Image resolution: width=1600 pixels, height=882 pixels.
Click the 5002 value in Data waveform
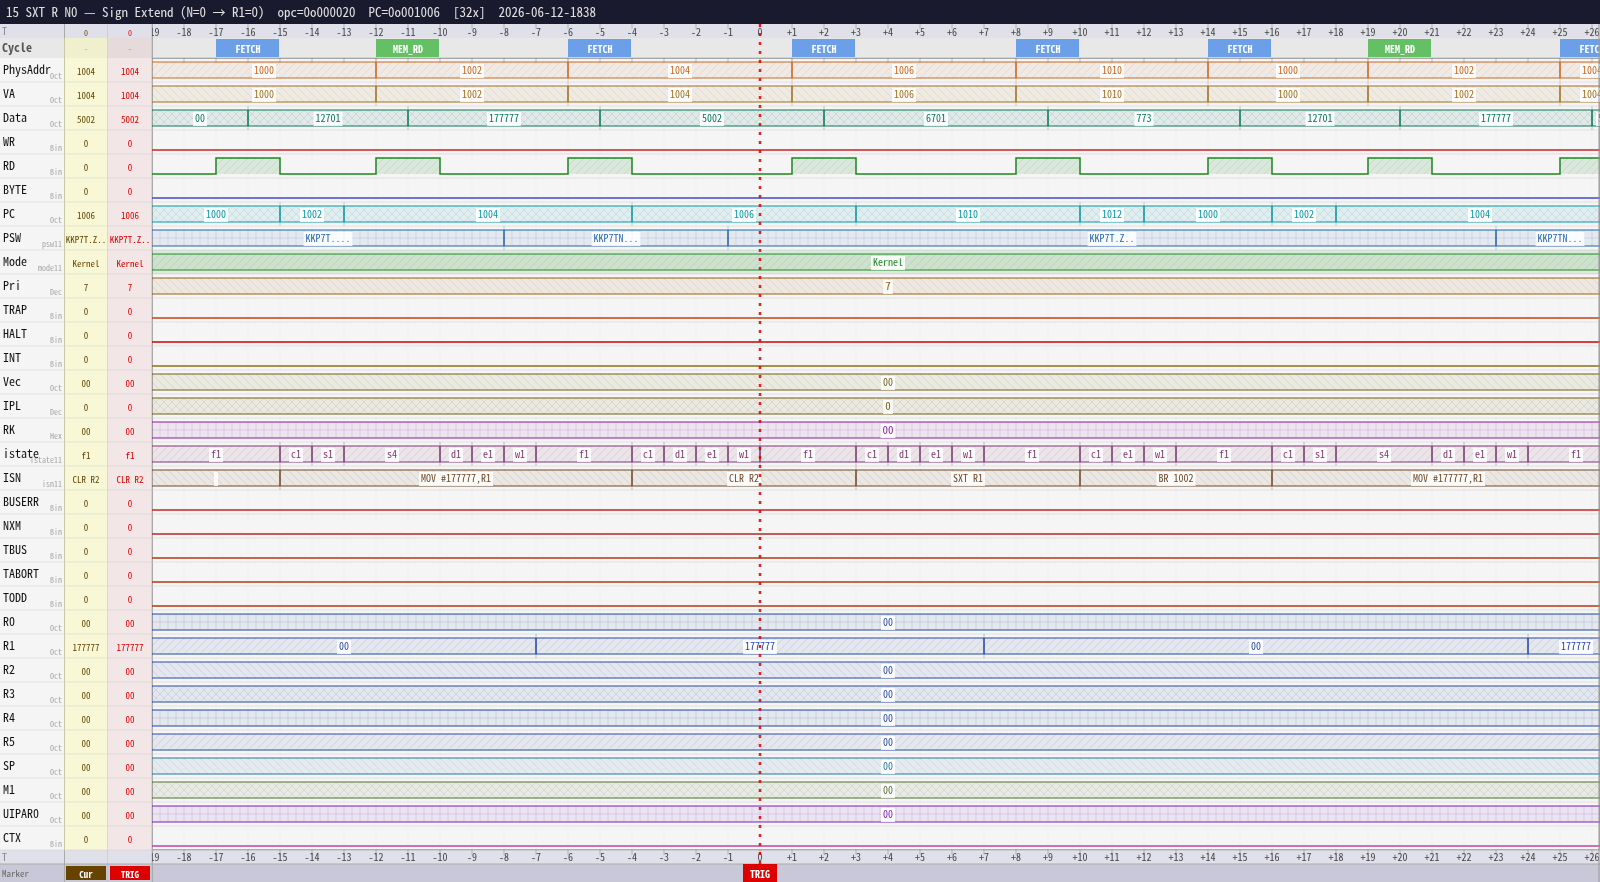click(712, 119)
